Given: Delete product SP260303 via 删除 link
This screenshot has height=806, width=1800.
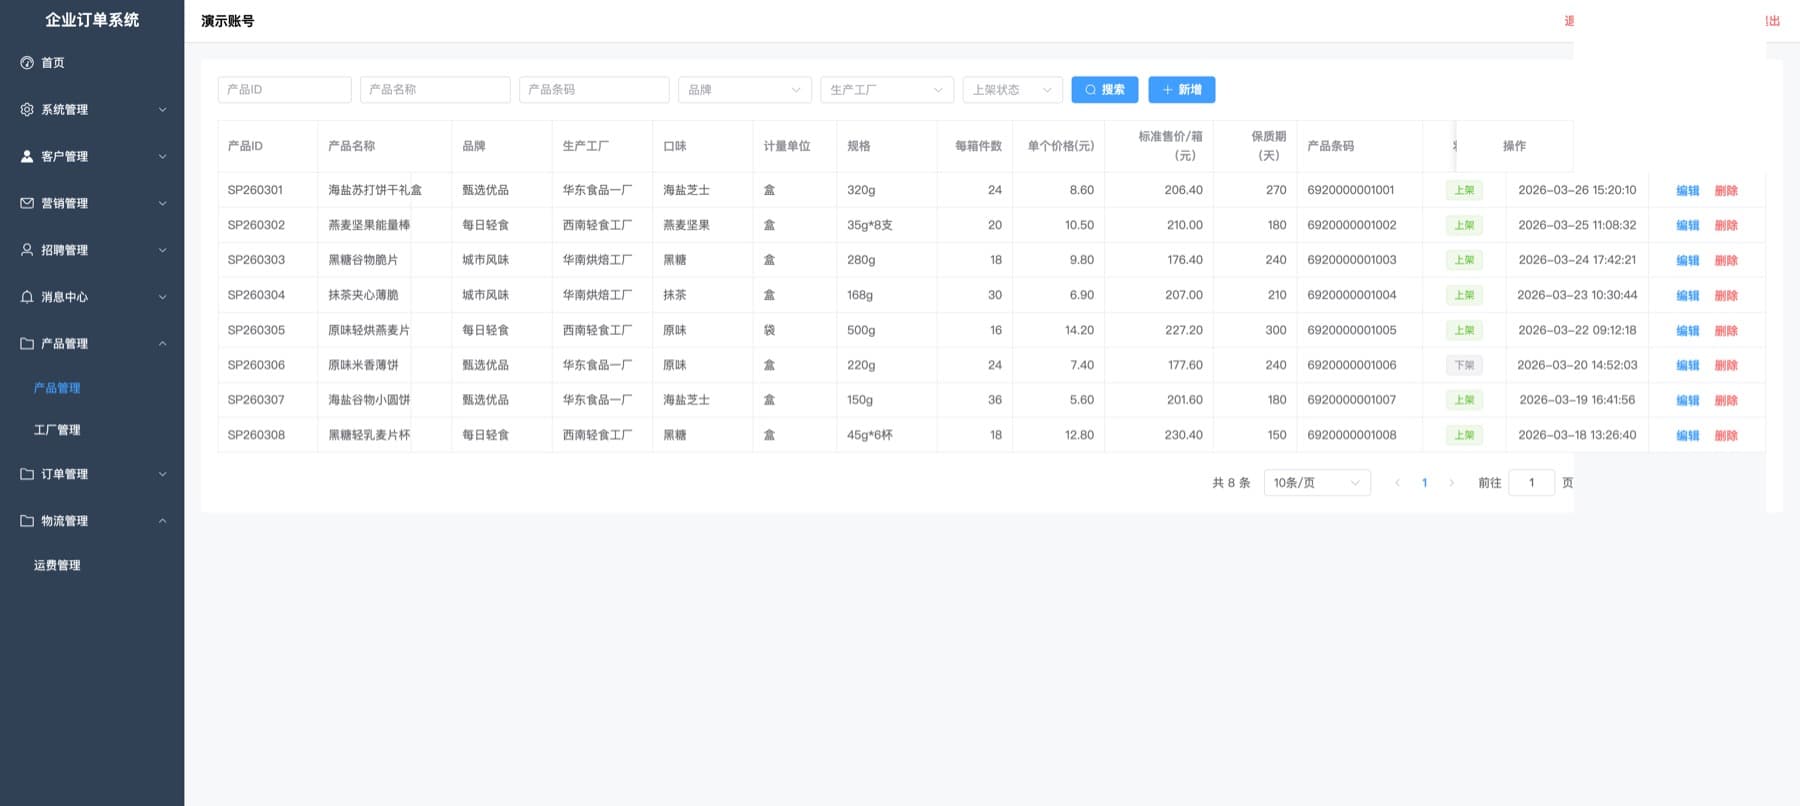Looking at the screenshot, I should (1726, 261).
